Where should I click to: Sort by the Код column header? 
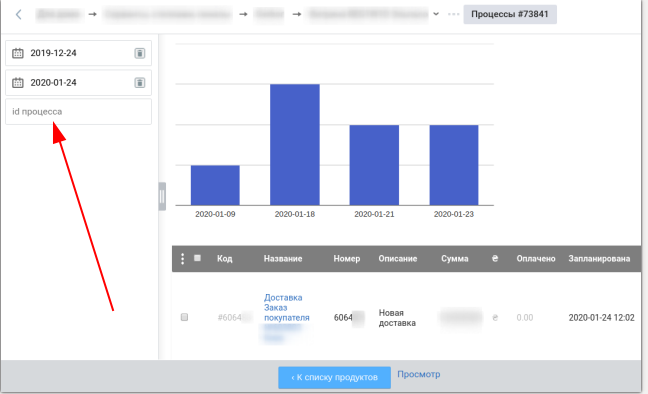[x=224, y=259]
